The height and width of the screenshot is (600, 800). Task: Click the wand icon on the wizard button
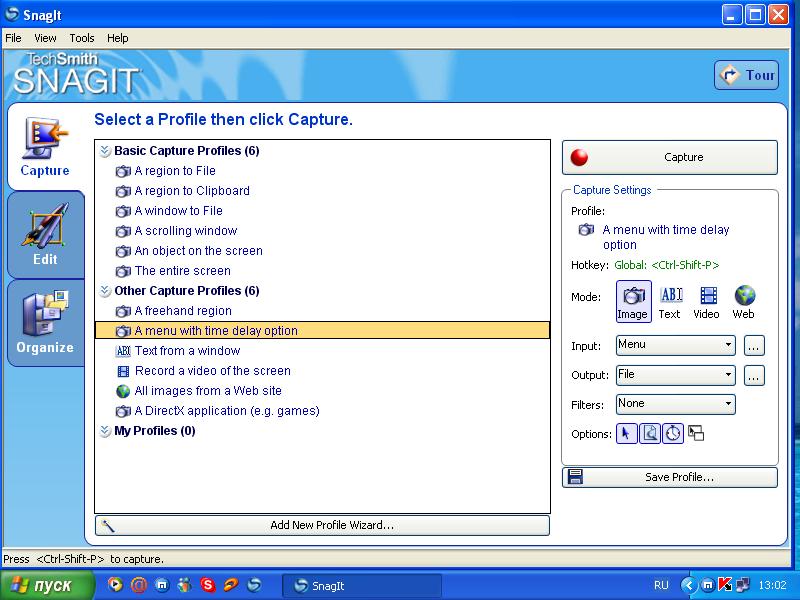click(108, 525)
